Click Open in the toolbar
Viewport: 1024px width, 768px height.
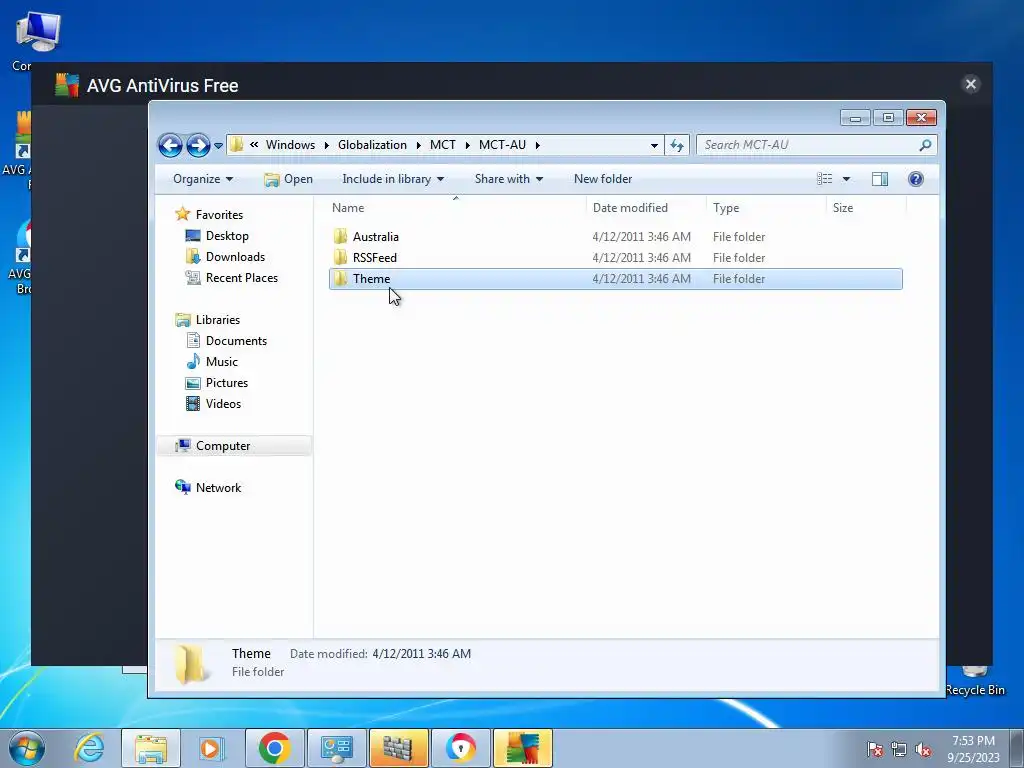(x=288, y=179)
